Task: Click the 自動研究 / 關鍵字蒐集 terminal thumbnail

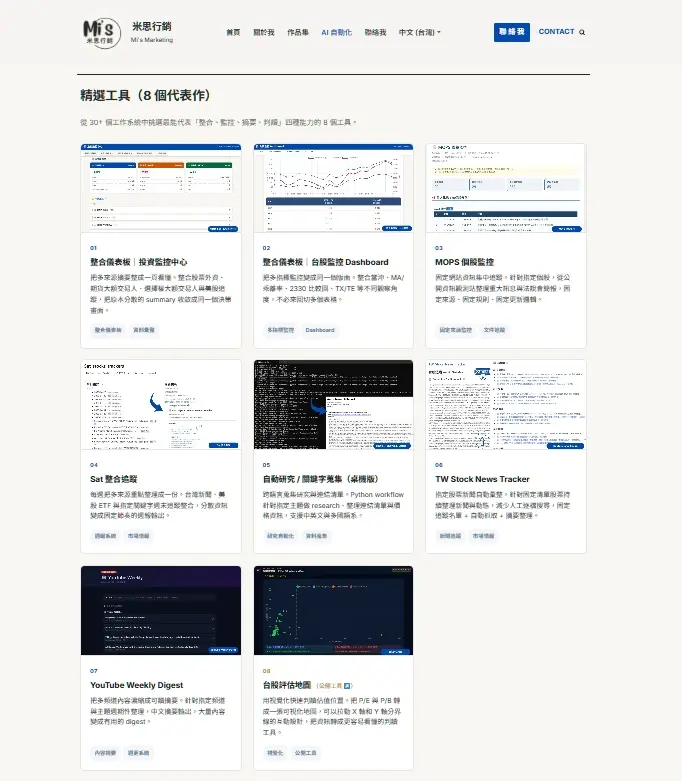Action: [333, 405]
